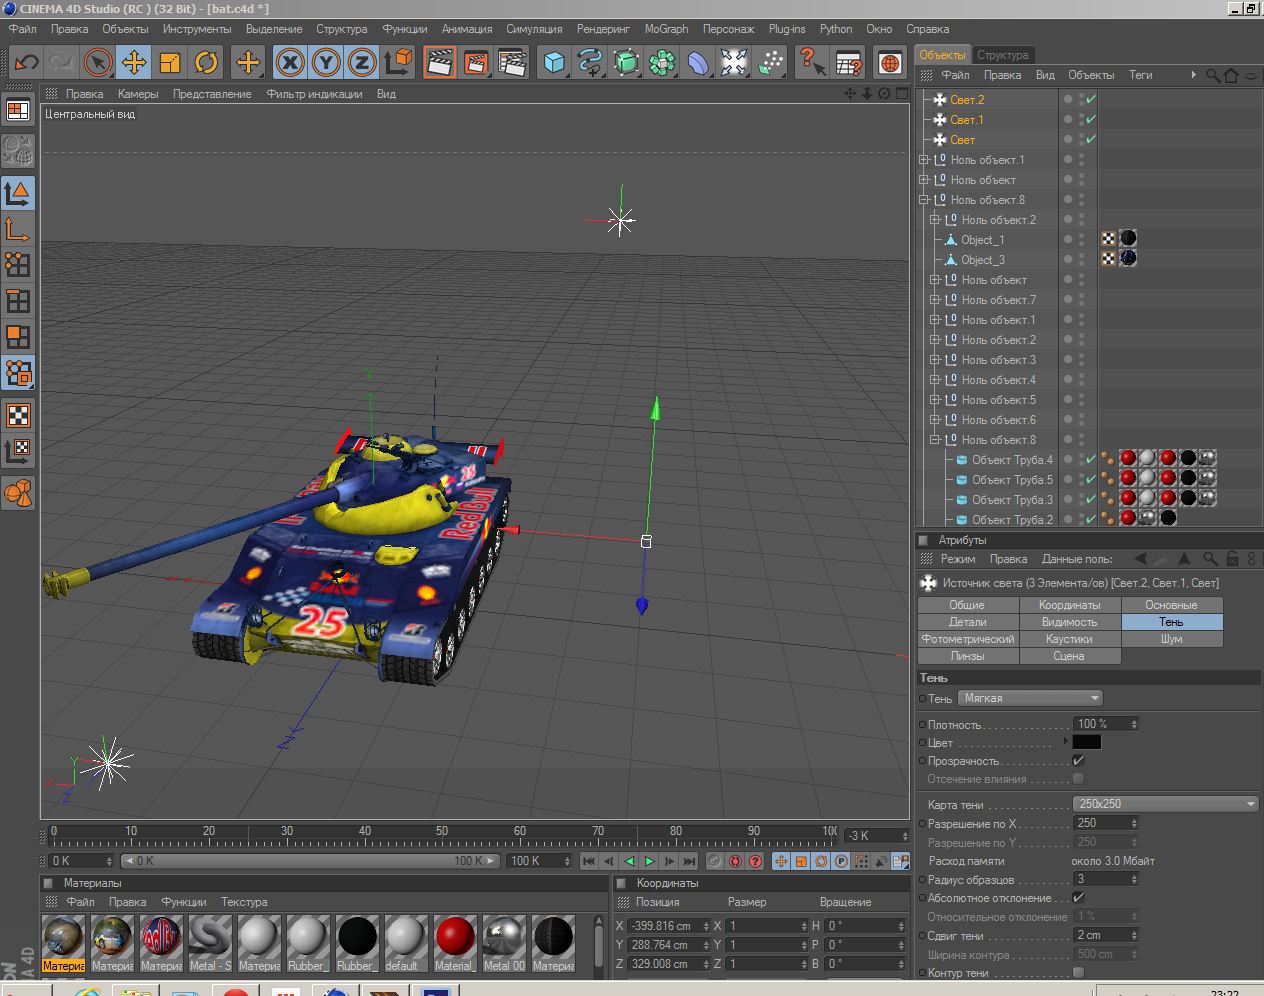Click the coordinate system cube icon
The height and width of the screenshot is (996, 1264).
click(x=398, y=63)
